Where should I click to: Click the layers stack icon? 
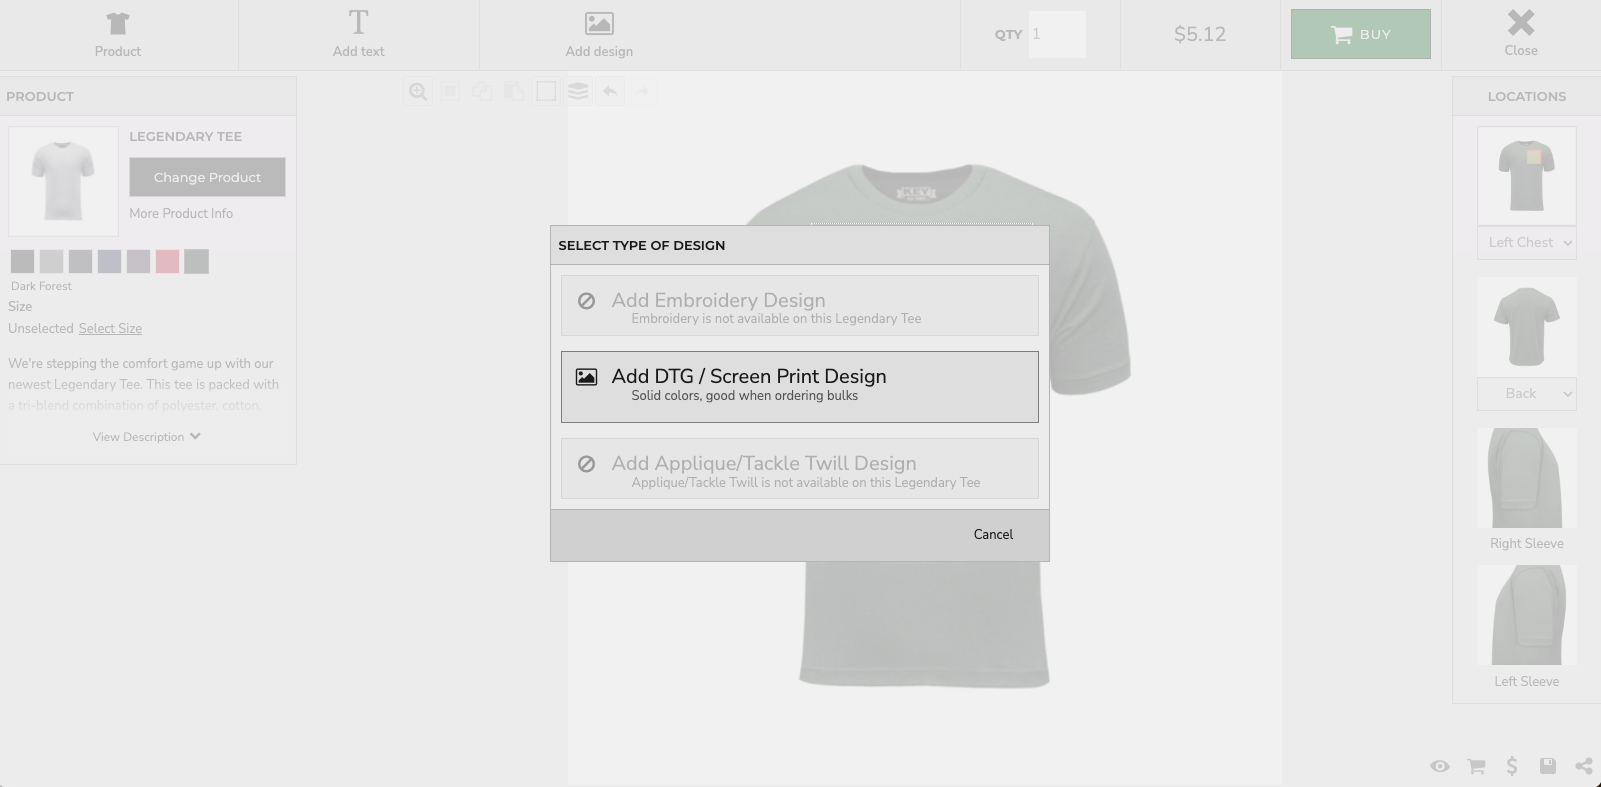pos(578,92)
